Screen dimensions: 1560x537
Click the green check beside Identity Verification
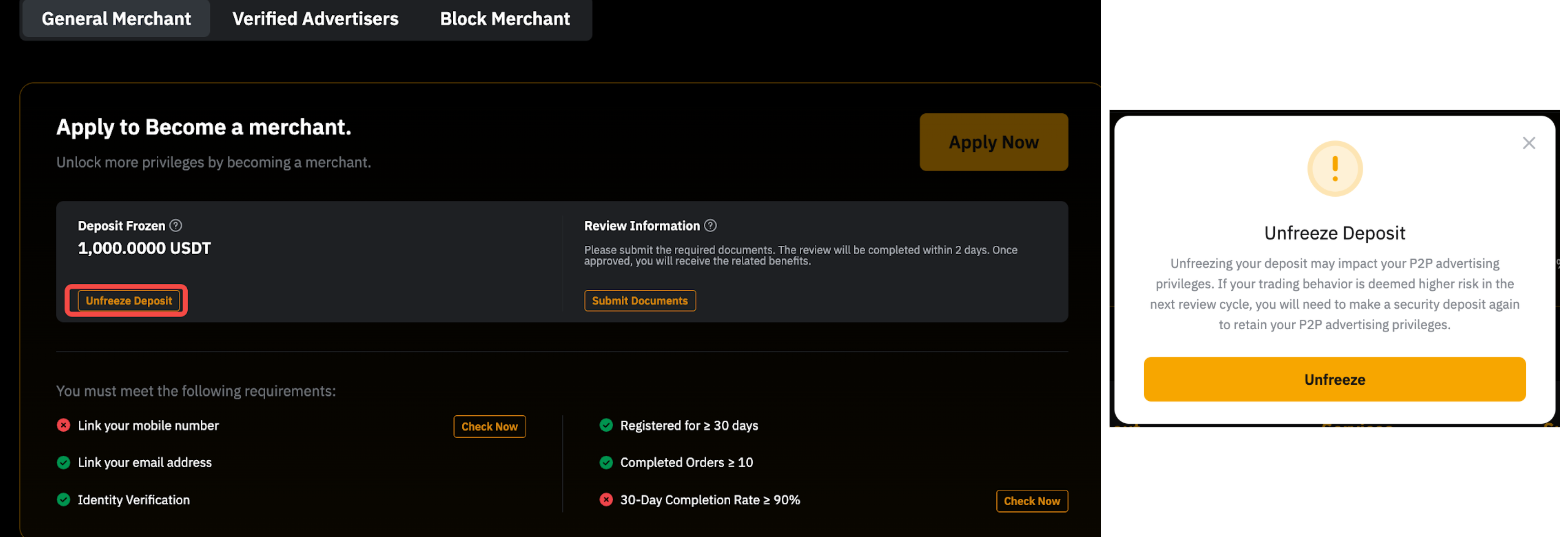tap(64, 500)
